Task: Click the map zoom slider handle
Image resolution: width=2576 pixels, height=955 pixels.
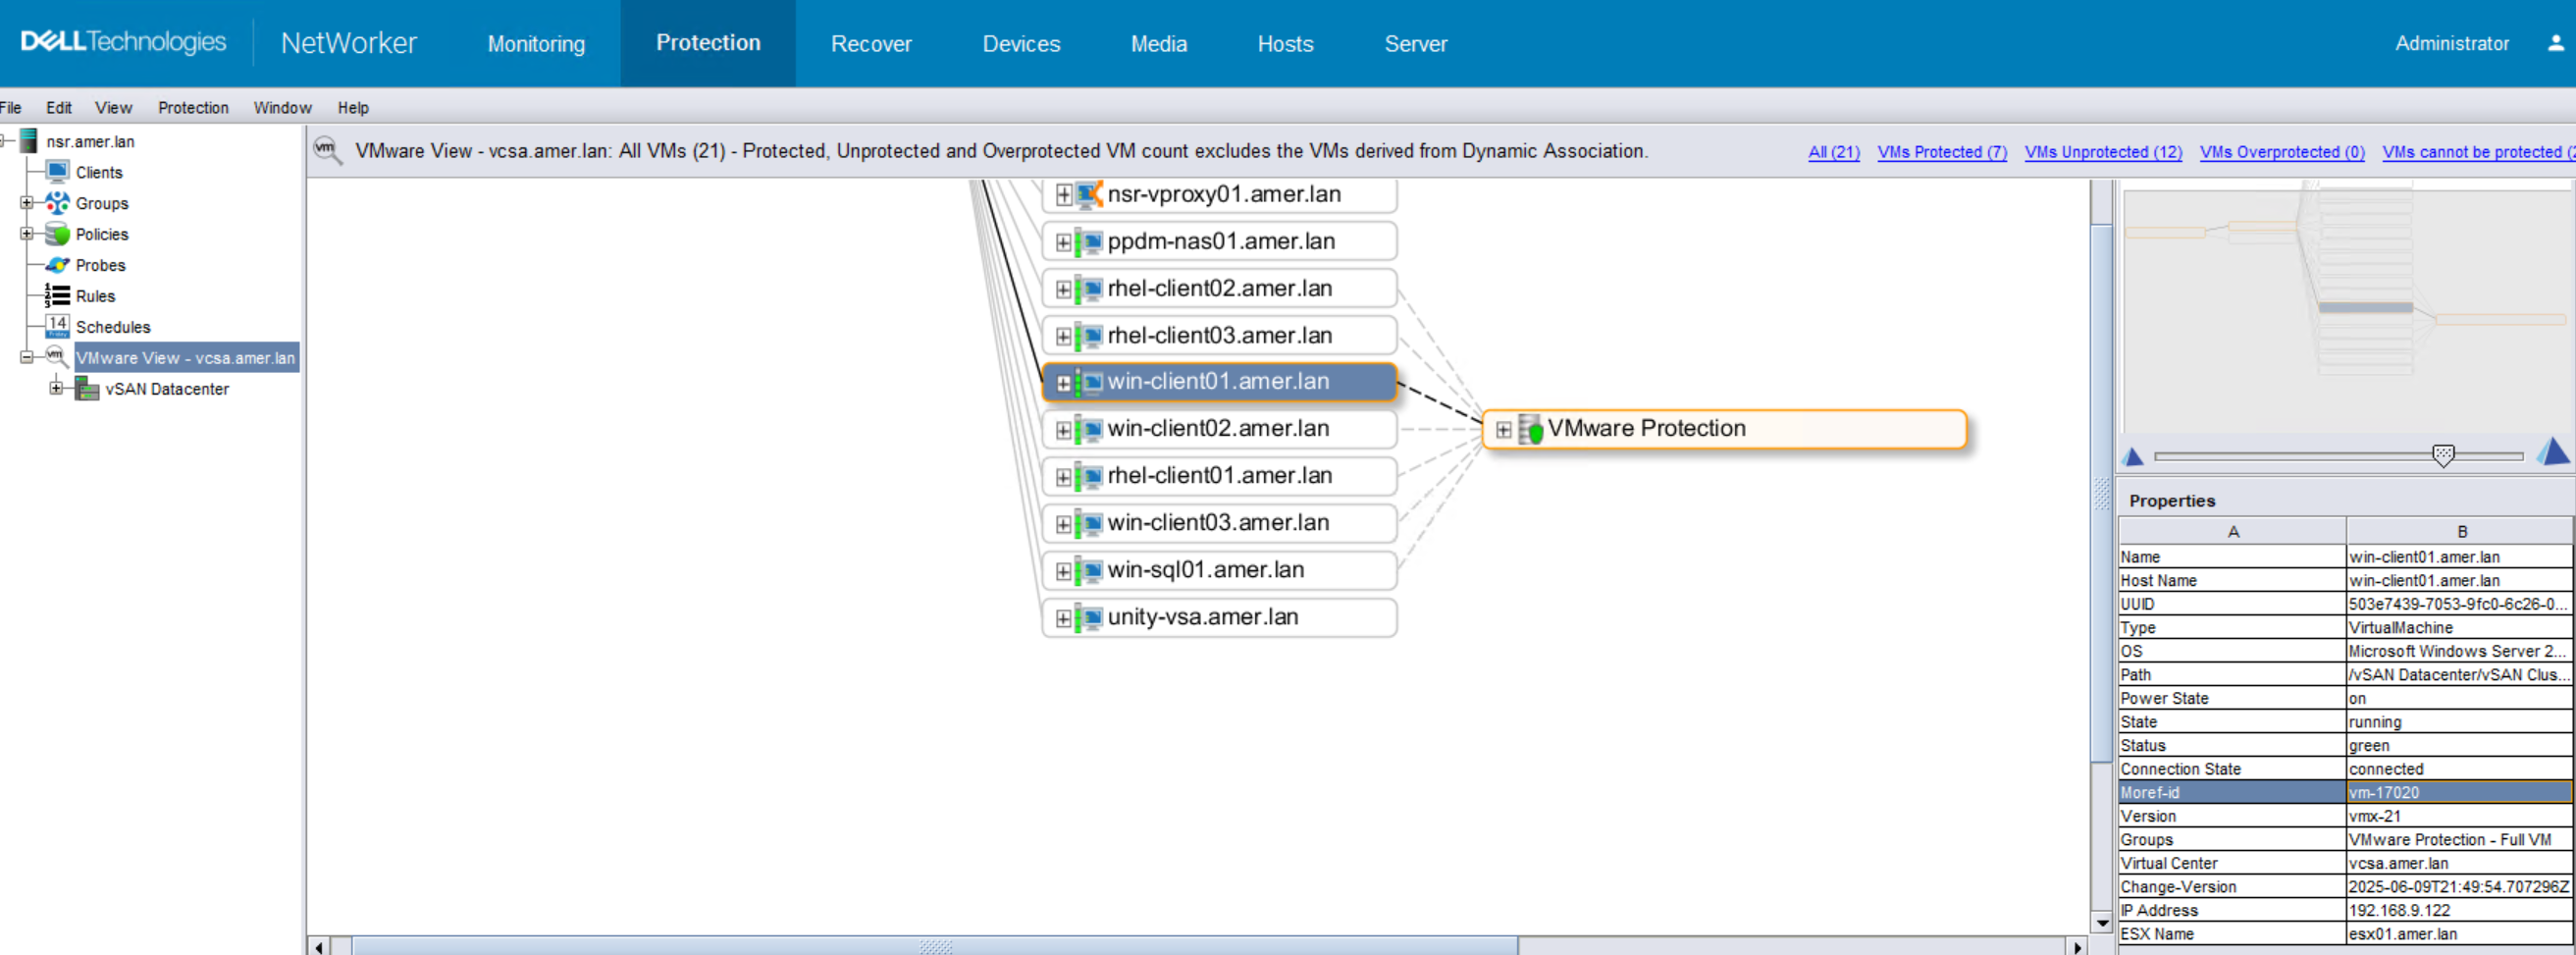Action: pyautogui.click(x=2444, y=455)
